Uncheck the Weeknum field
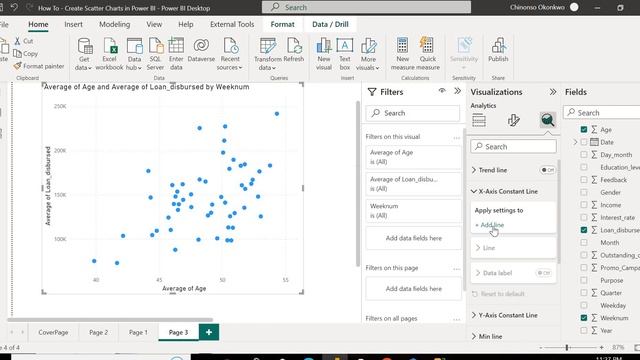This screenshot has height=360, width=640. pos(584,318)
